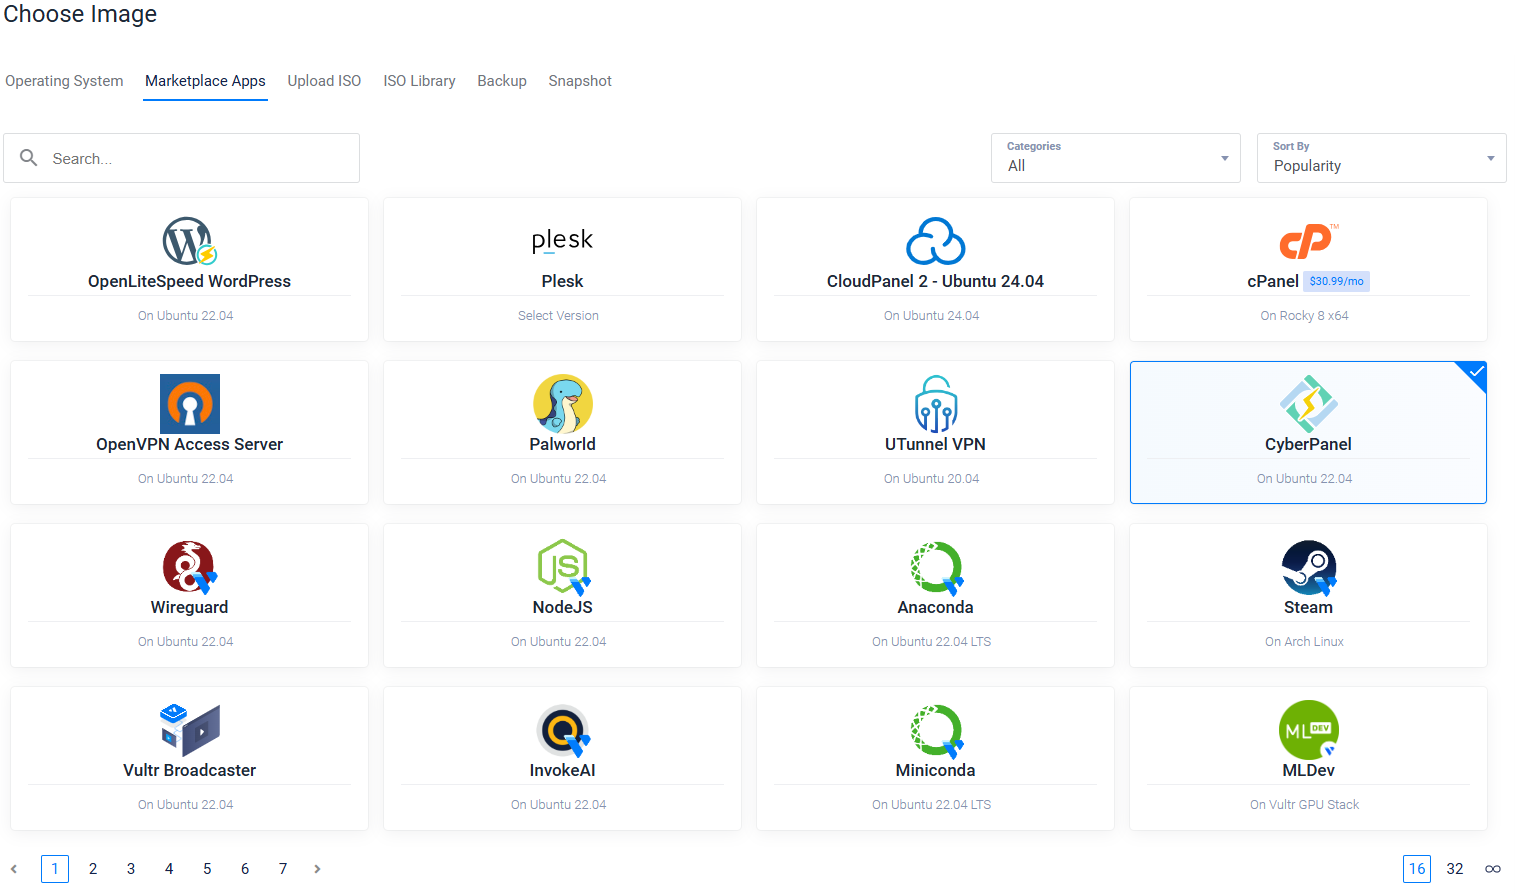This screenshot has width=1515, height=894.
Task: Click the InvokeAI circle icon
Action: (563, 730)
